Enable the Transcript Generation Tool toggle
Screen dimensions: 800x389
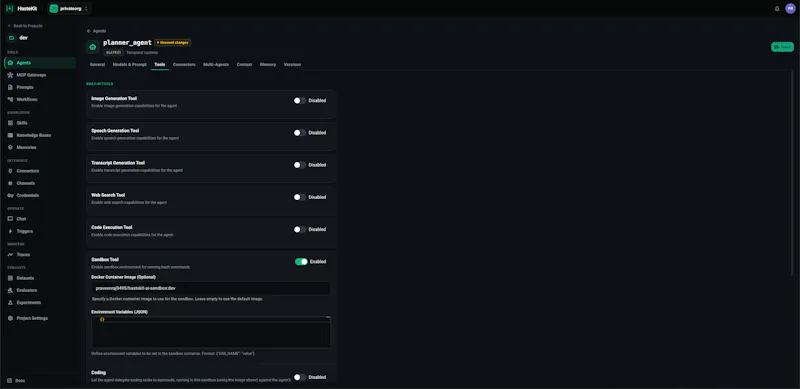click(x=299, y=165)
